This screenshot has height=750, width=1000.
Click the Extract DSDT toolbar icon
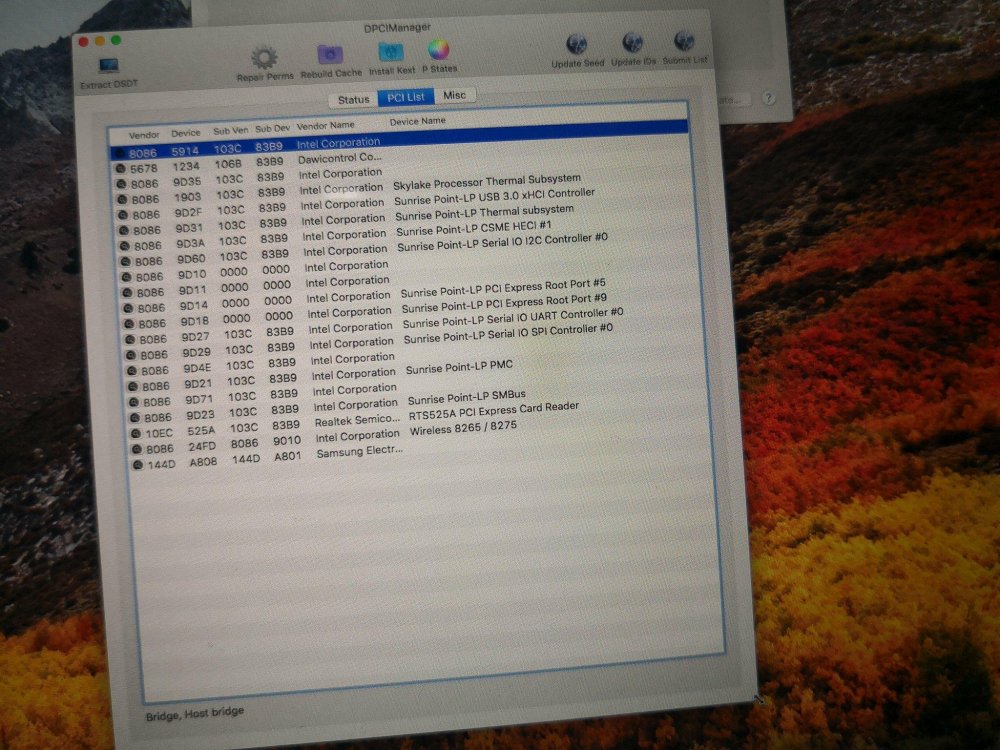(x=108, y=66)
